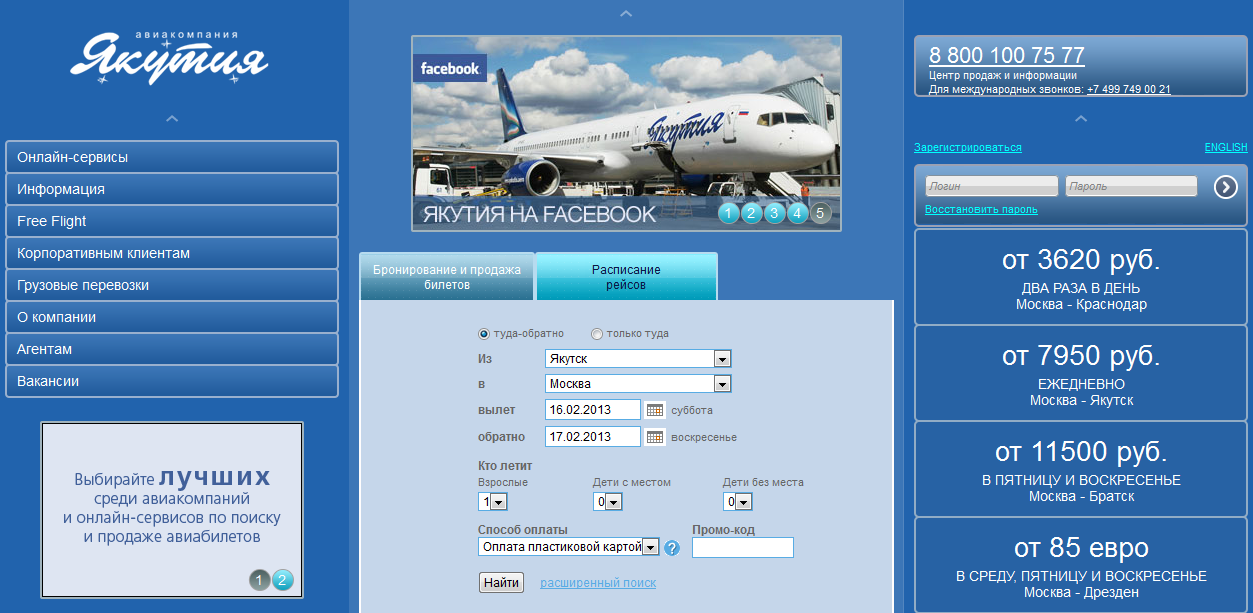Click the Yakutia airline logo
Image resolution: width=1253 pixels, height=613 pixels.
point(169,58)
